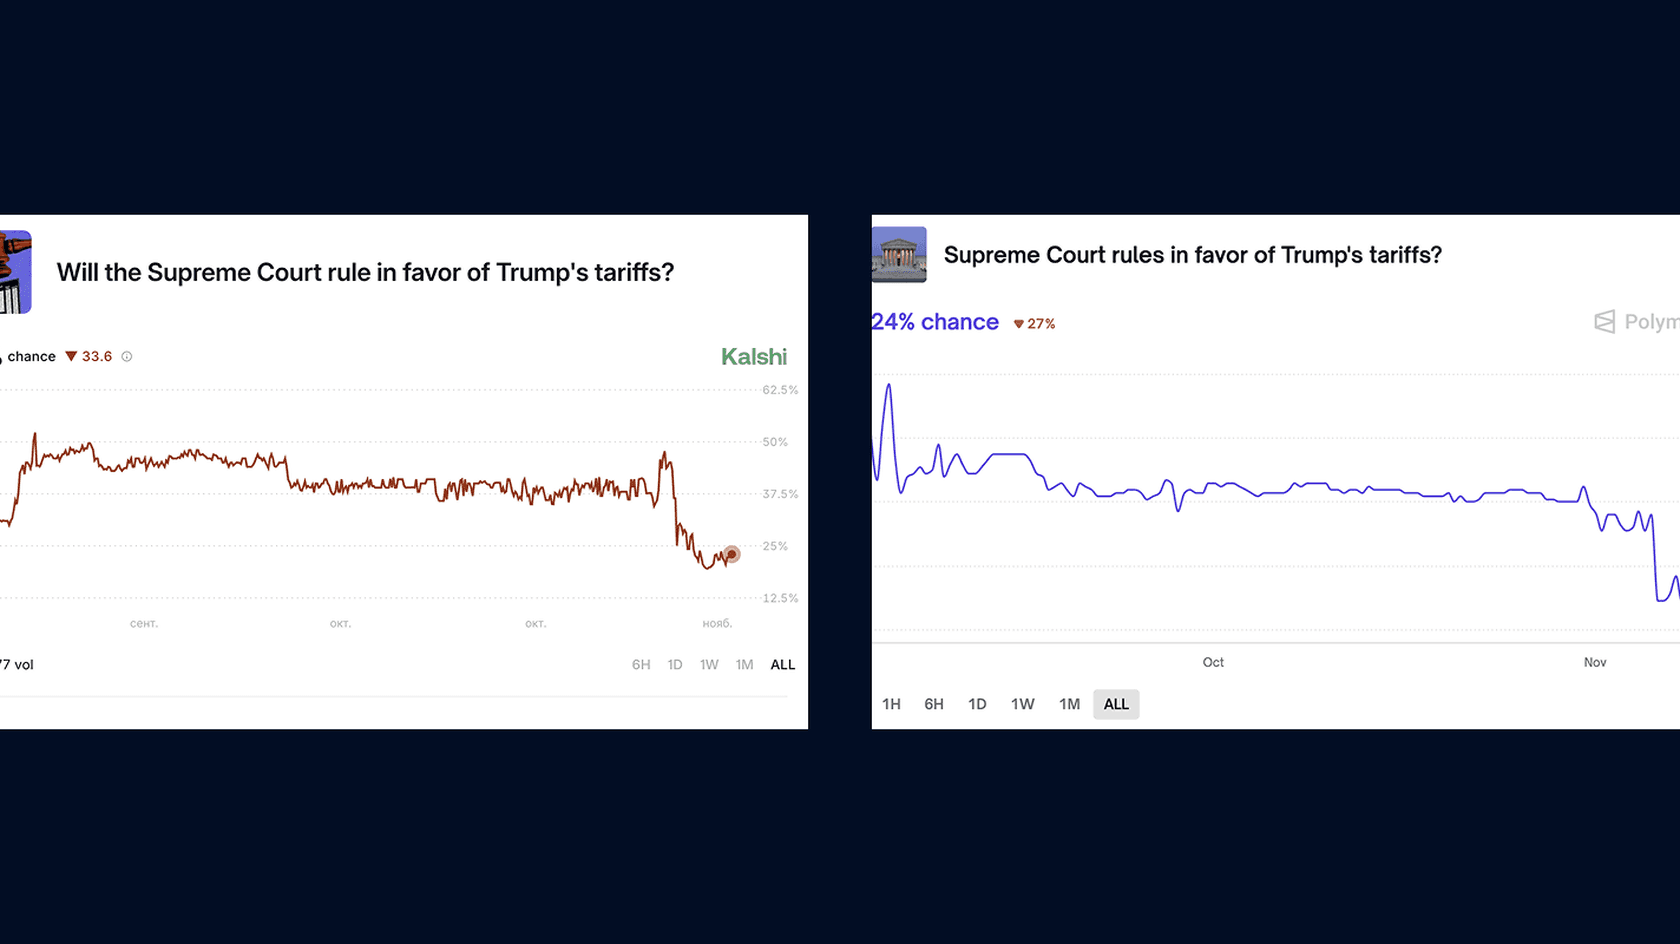Toggle the ALL timeframe on the Kalshi chart

(x=782, y=664)
